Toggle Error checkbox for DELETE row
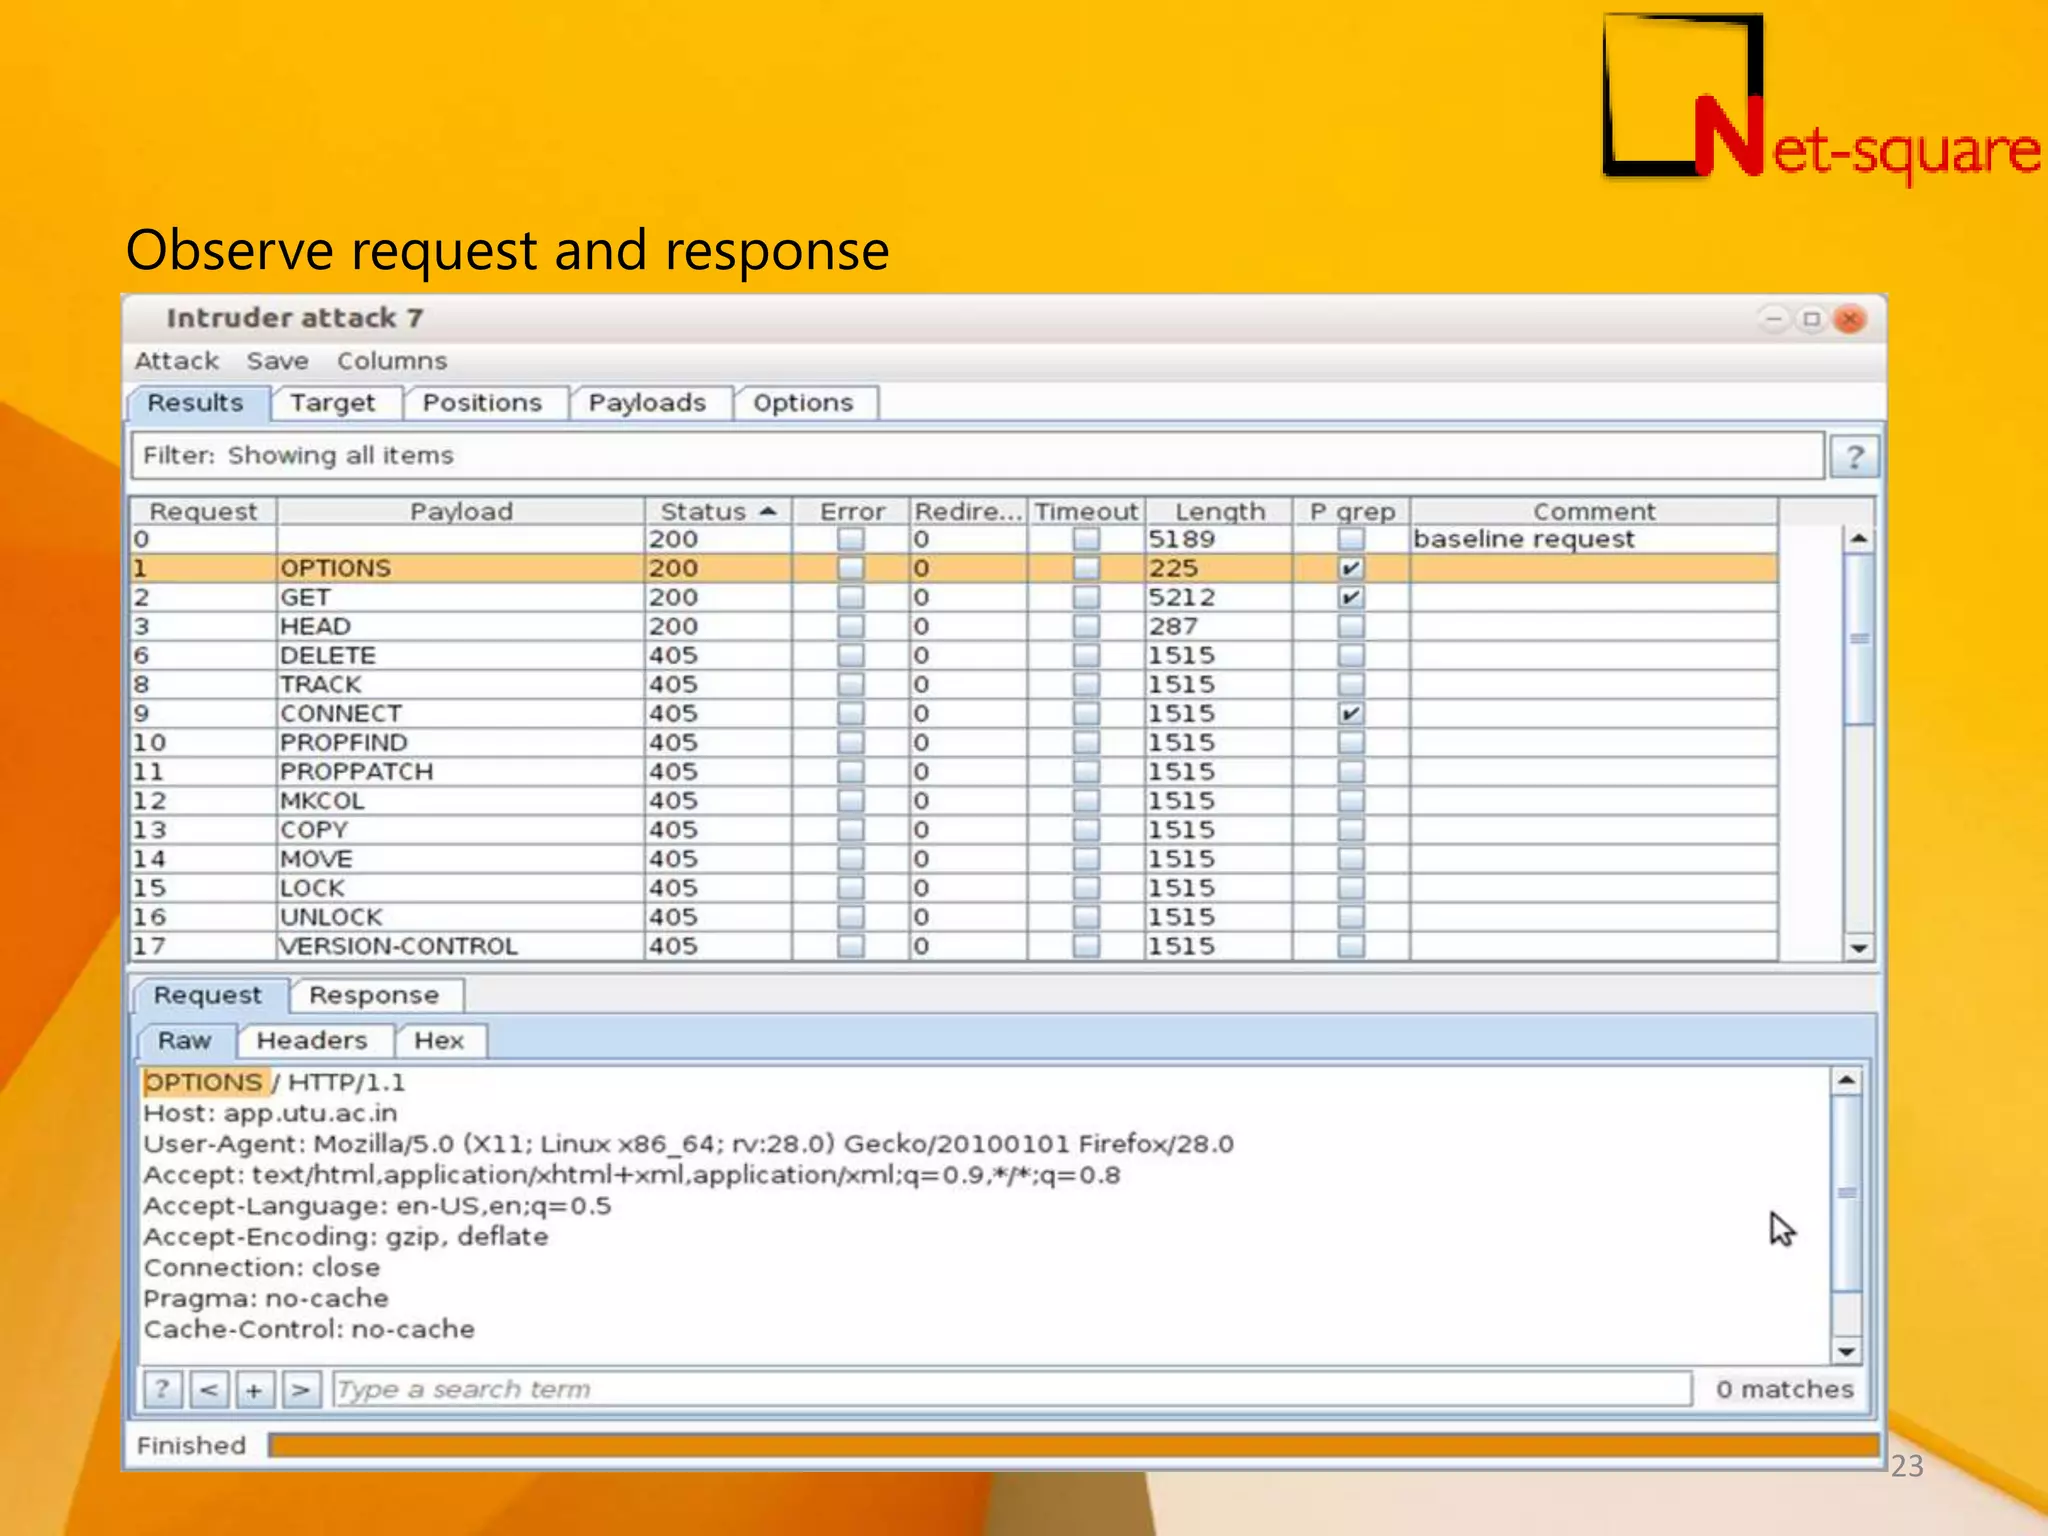This screenshot has height=1536, width=2048. tap(851, 655)
